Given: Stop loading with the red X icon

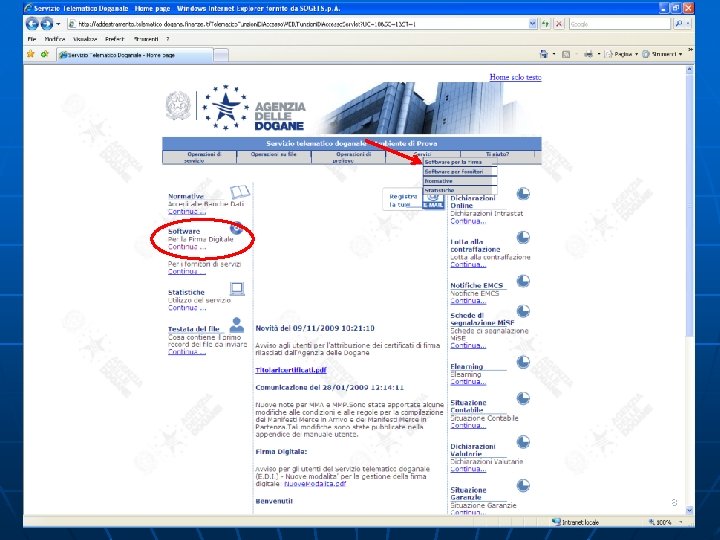Looking at the screenshot, I should 559,24.
